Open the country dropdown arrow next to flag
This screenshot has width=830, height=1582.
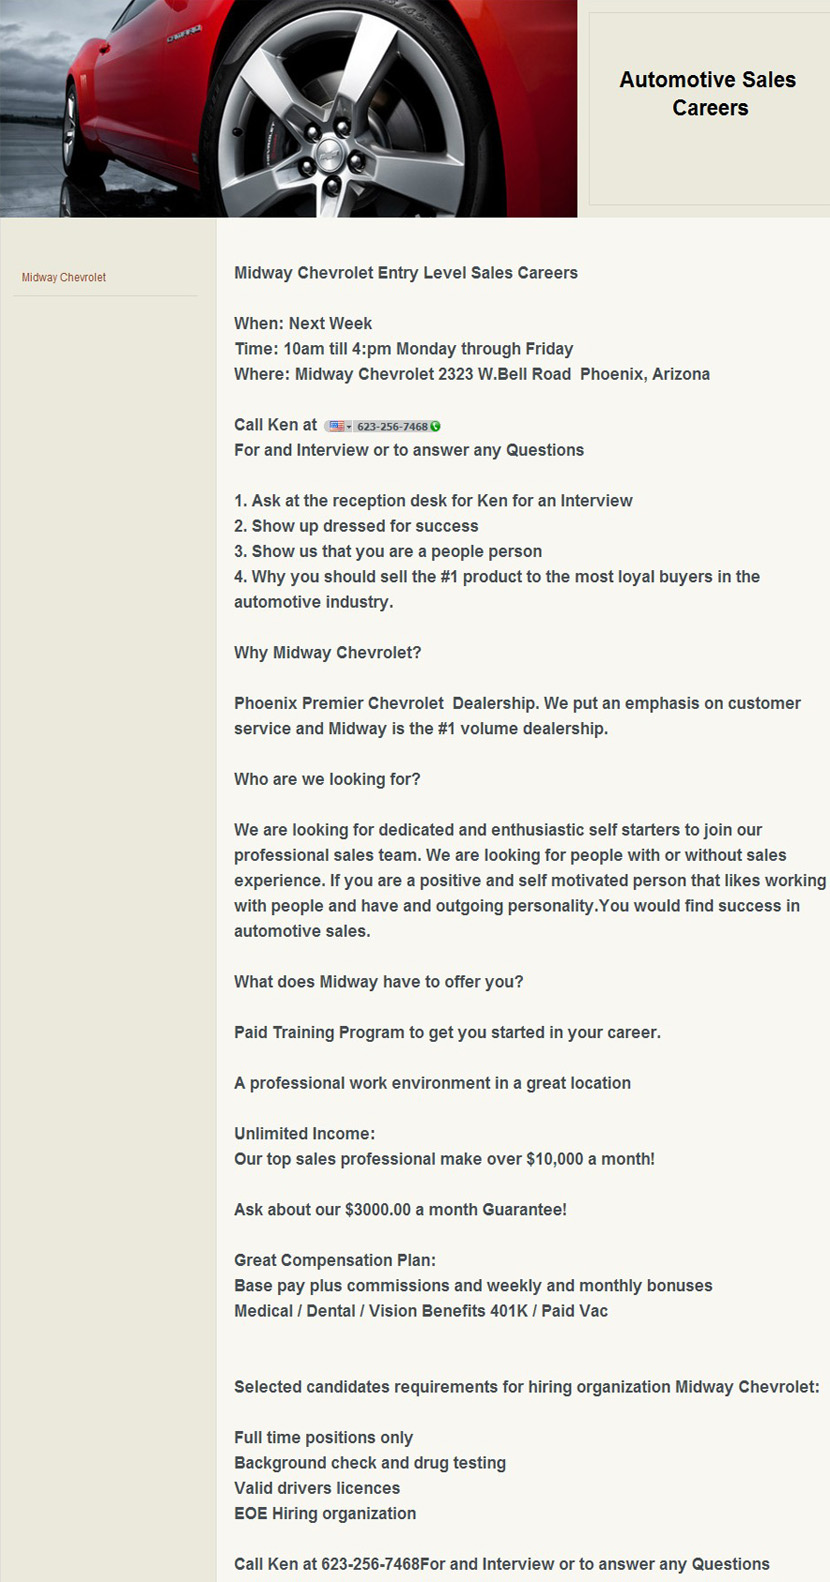pos(349,427)
